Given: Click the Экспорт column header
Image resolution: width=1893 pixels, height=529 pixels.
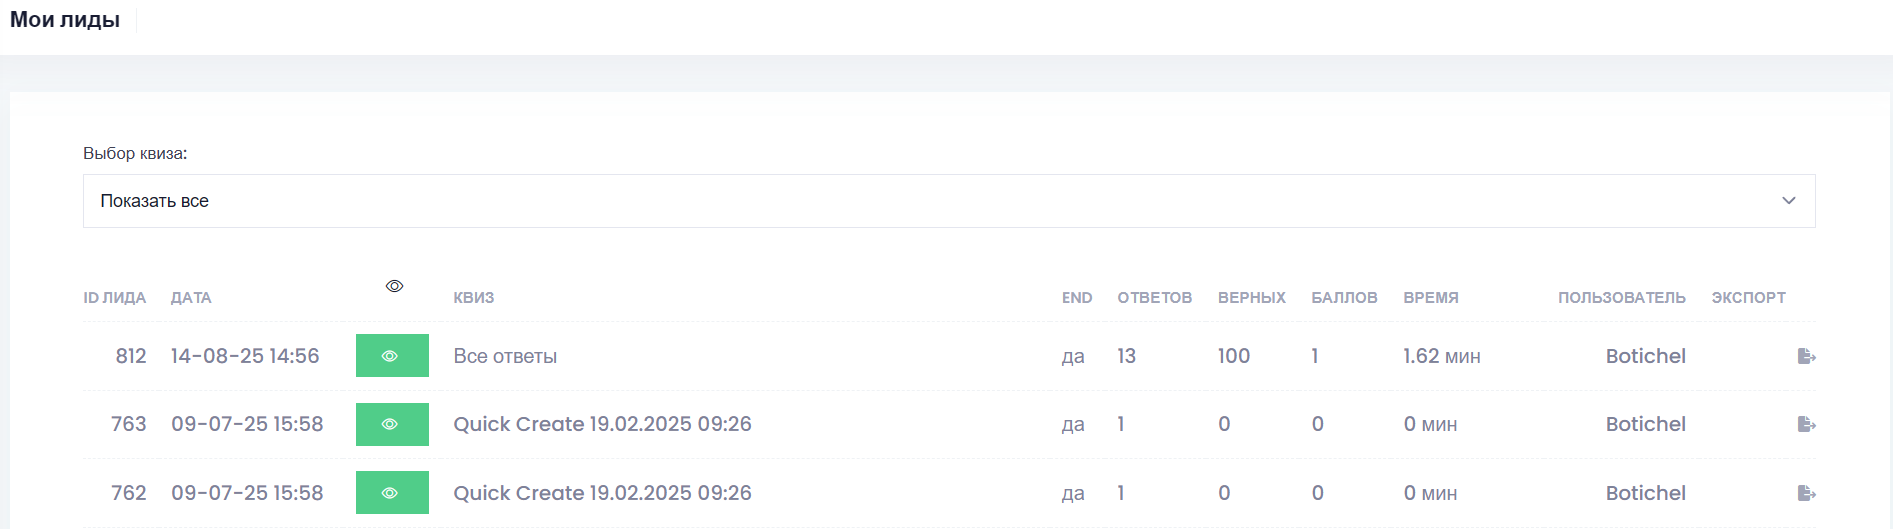Looking at the screenshot, I should pyautogui.click(x=1748, y=298).
